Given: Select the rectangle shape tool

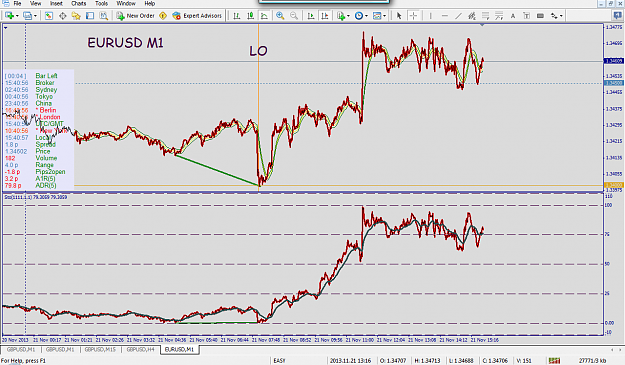Looking at the screenshot, I should 540,16.
